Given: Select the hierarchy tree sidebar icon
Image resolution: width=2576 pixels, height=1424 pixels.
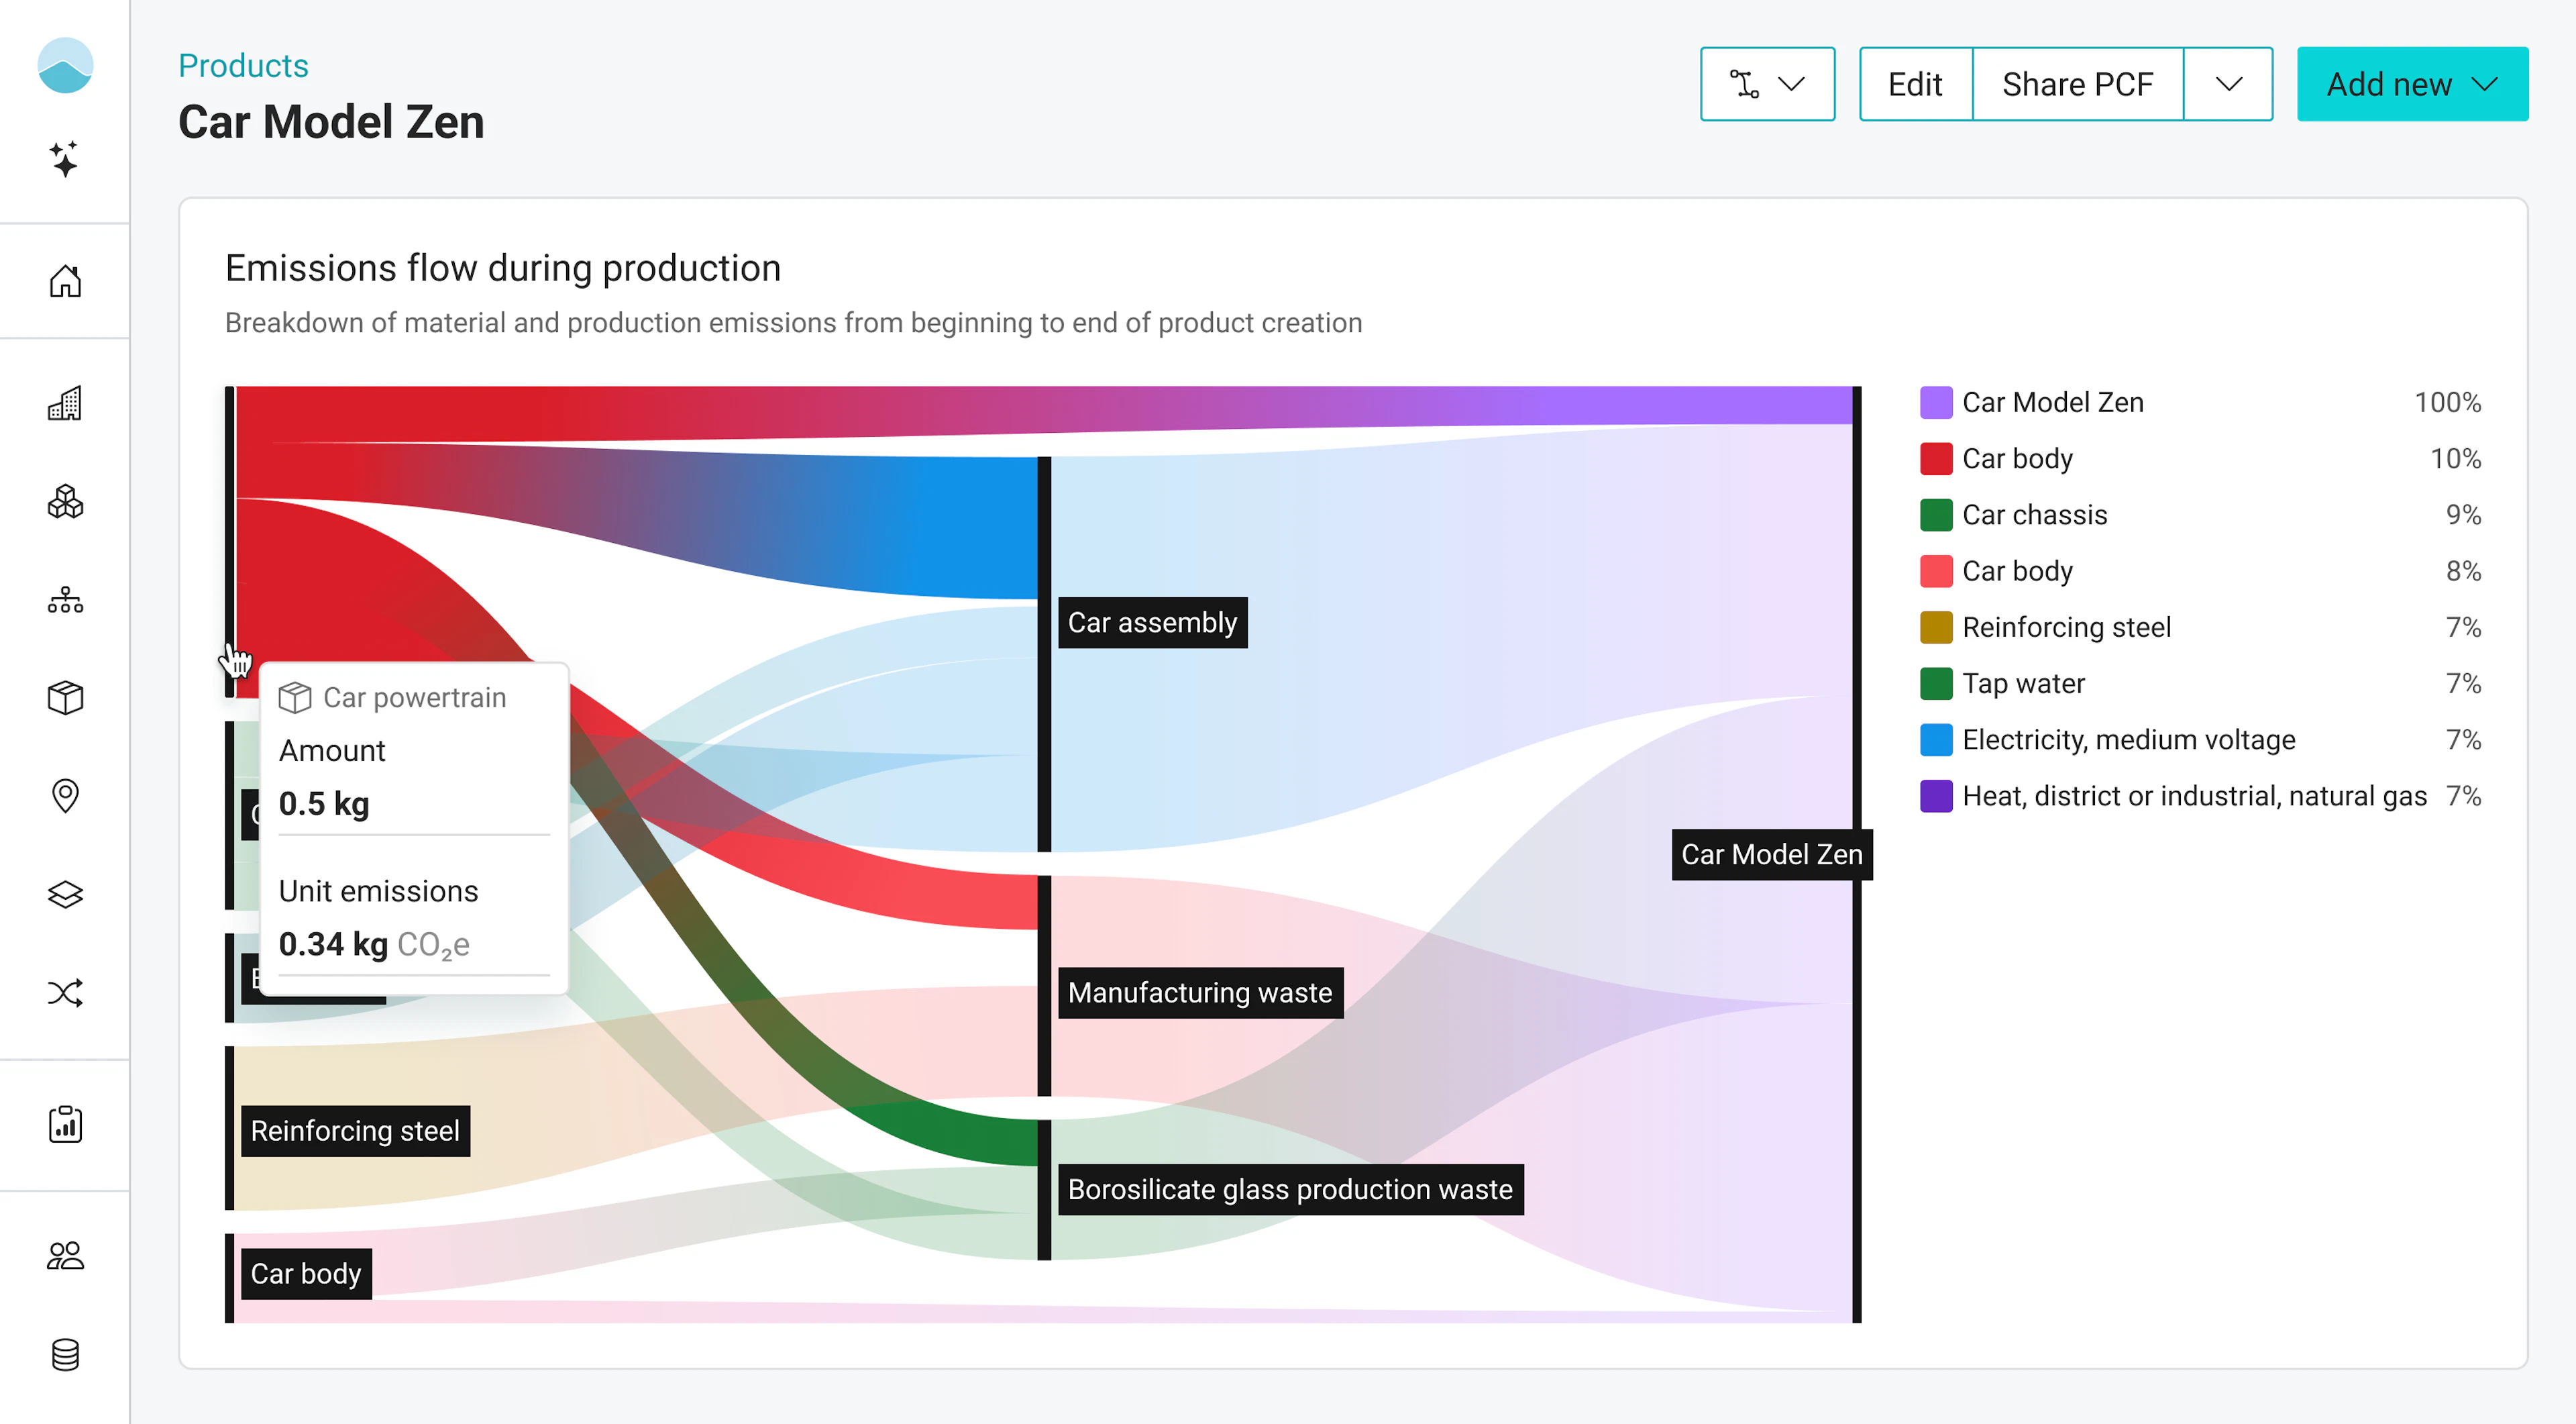Looking at the screenshot, I should tap(65, 600).
